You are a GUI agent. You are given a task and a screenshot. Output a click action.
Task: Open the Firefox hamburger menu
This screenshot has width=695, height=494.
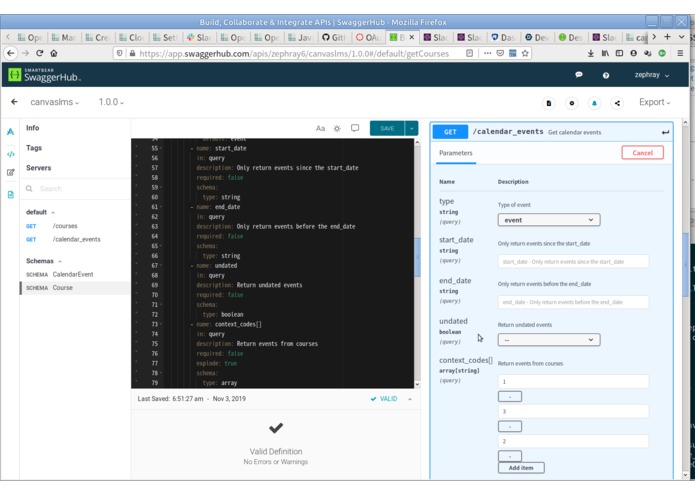click(680, 53)
